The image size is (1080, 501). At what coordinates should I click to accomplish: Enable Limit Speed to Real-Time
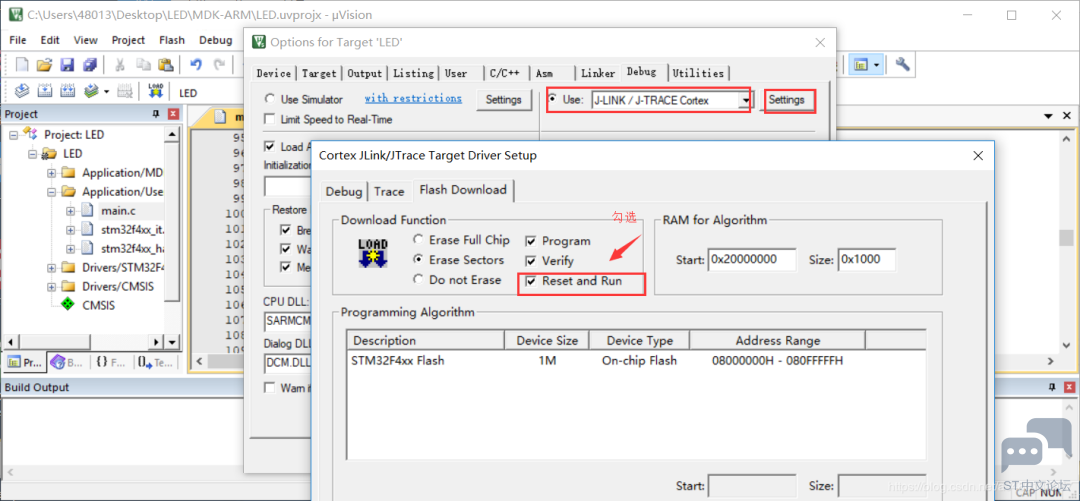(269, 119)
